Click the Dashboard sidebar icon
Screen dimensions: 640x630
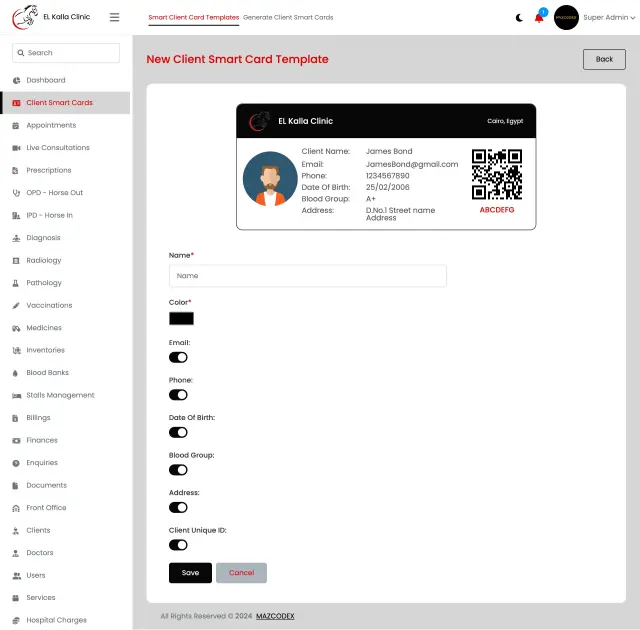point(16,80)
